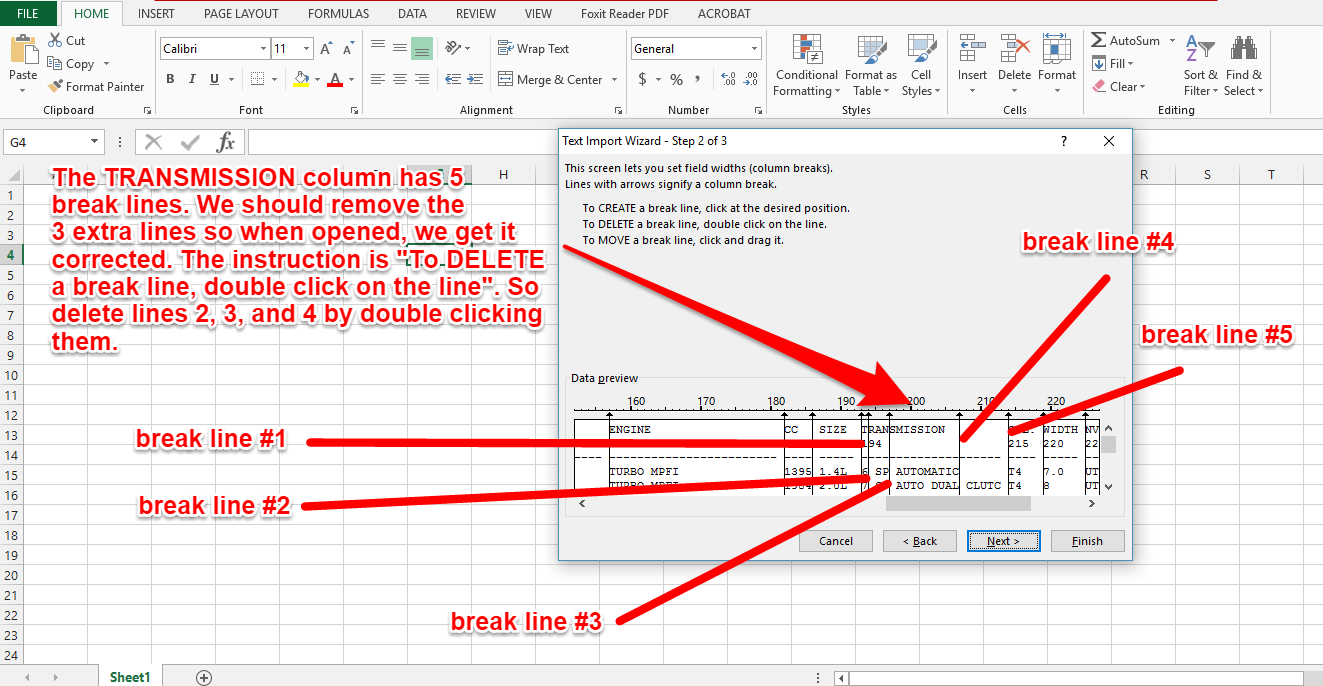Viewport: 1323px width, 686px height.
Task: Click Merge & Center button
Action: (550, 79)
